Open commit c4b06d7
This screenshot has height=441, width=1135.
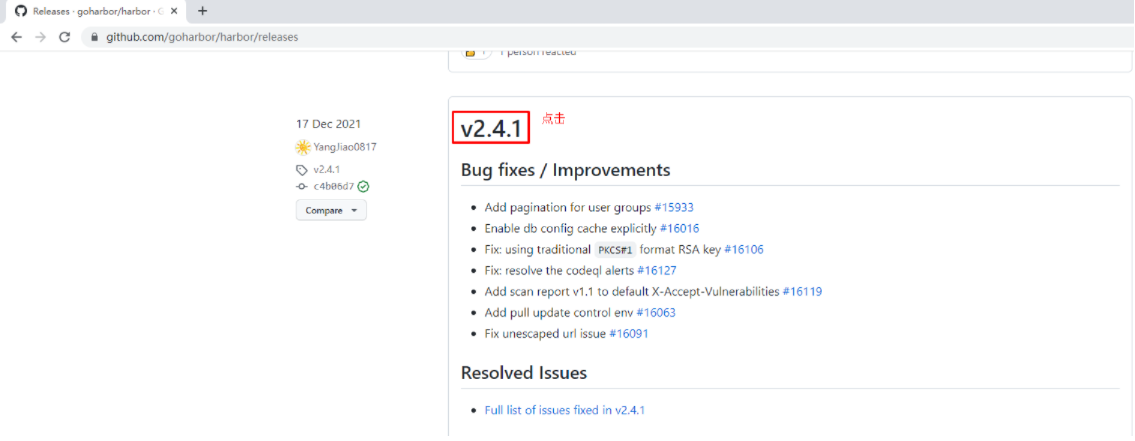click(x=334, y=186)
